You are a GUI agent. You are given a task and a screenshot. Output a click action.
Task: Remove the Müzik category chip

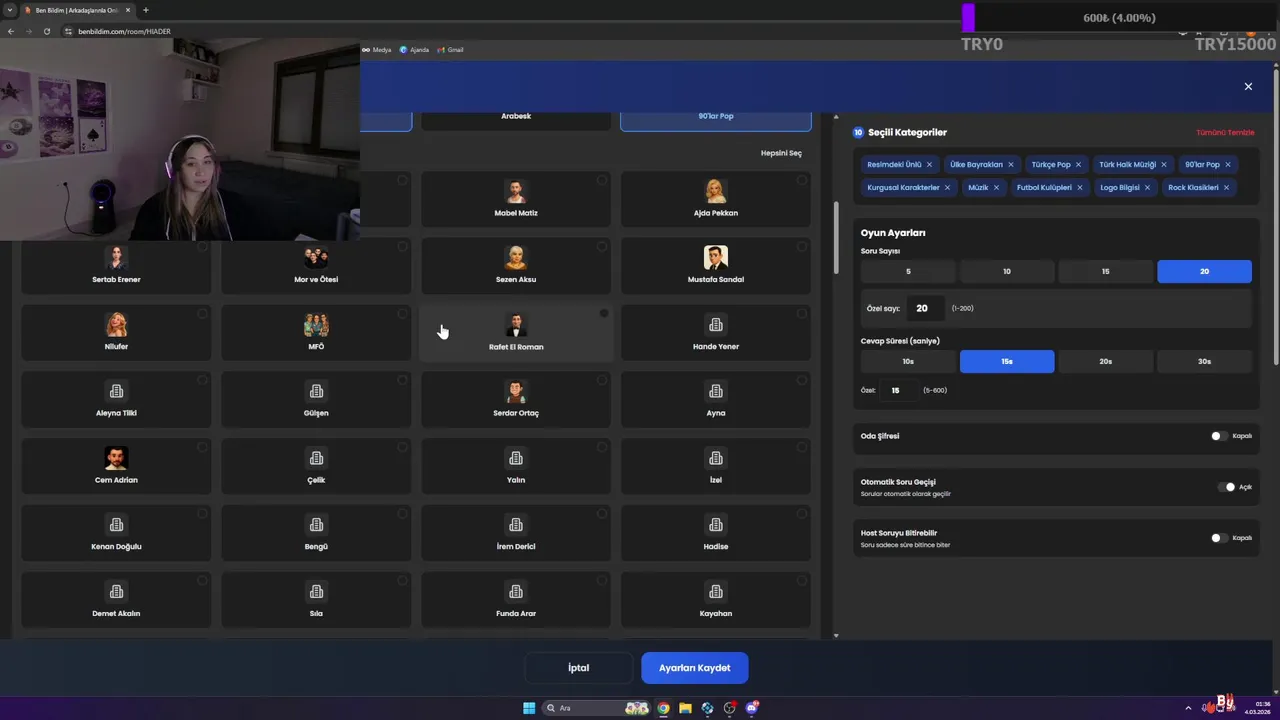click(996, 187)
